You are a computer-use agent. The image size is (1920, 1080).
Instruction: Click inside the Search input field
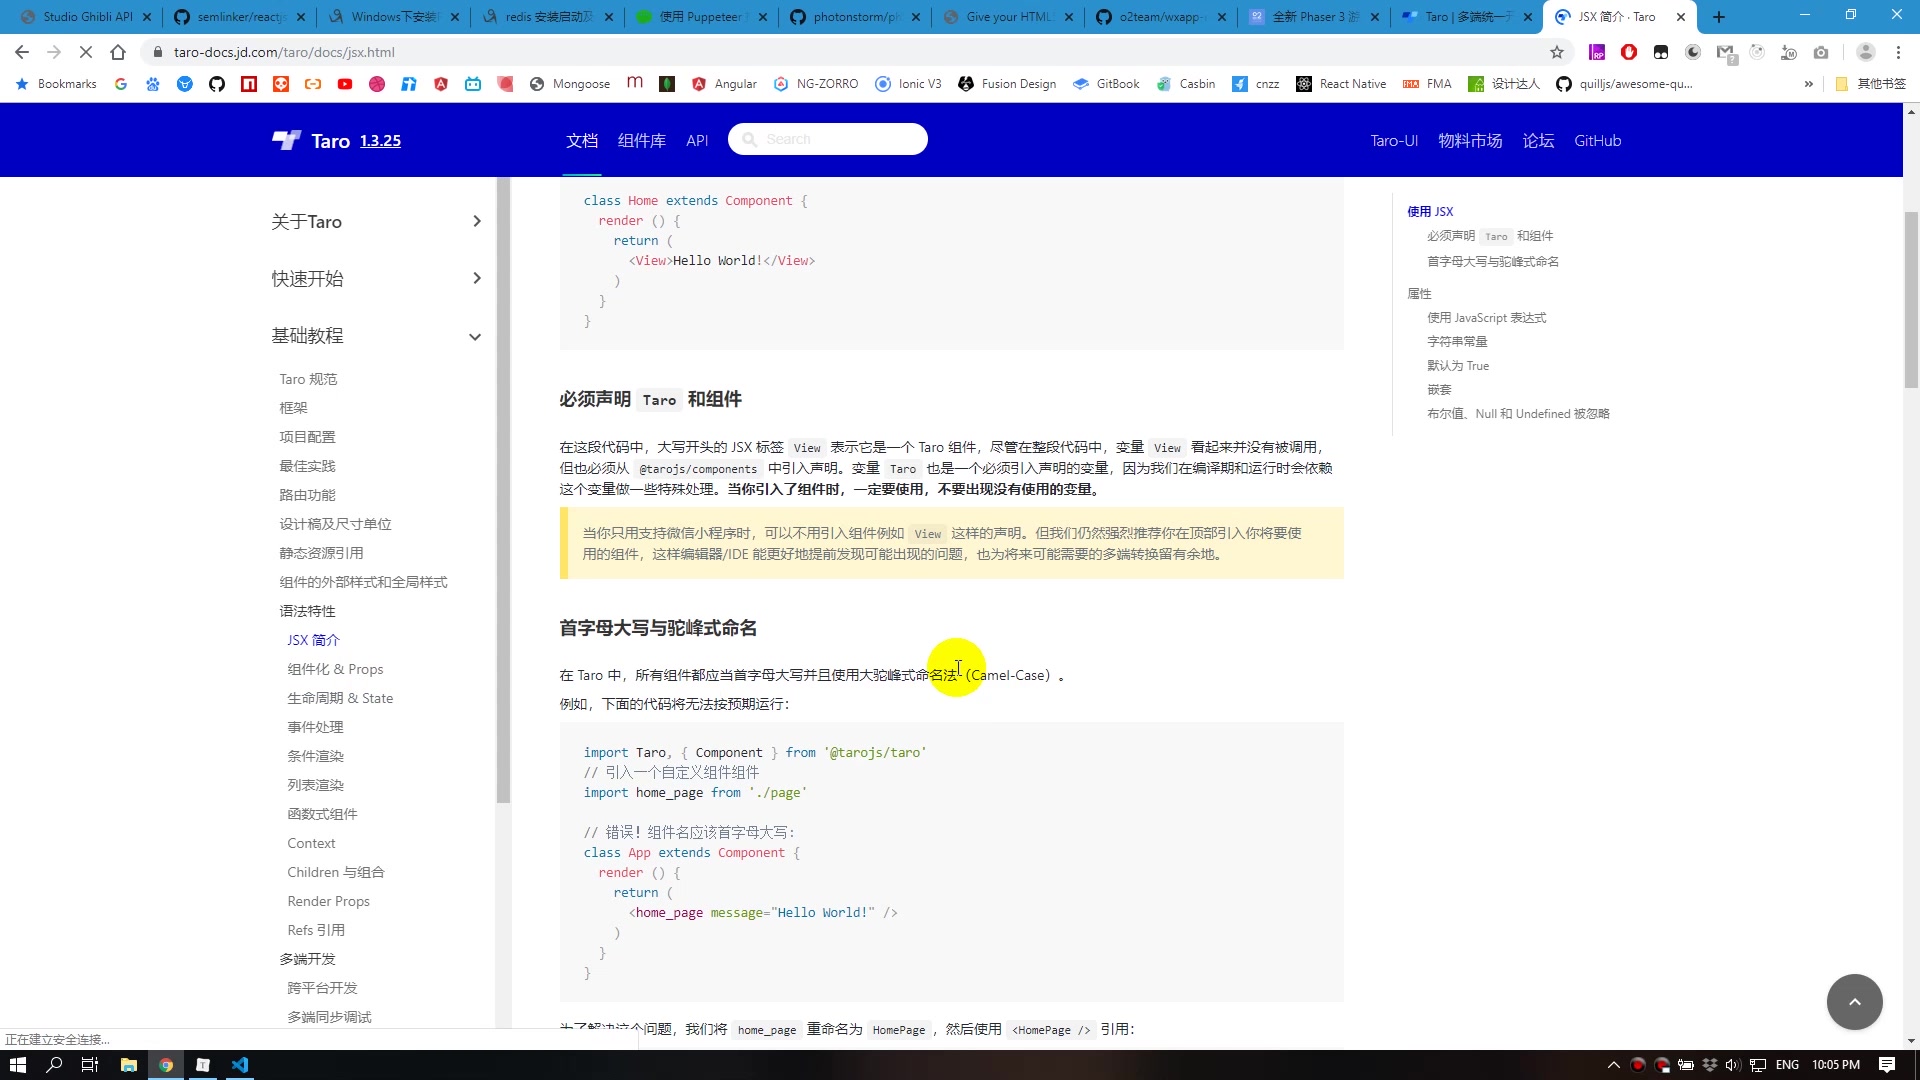(x=828, y=139)
